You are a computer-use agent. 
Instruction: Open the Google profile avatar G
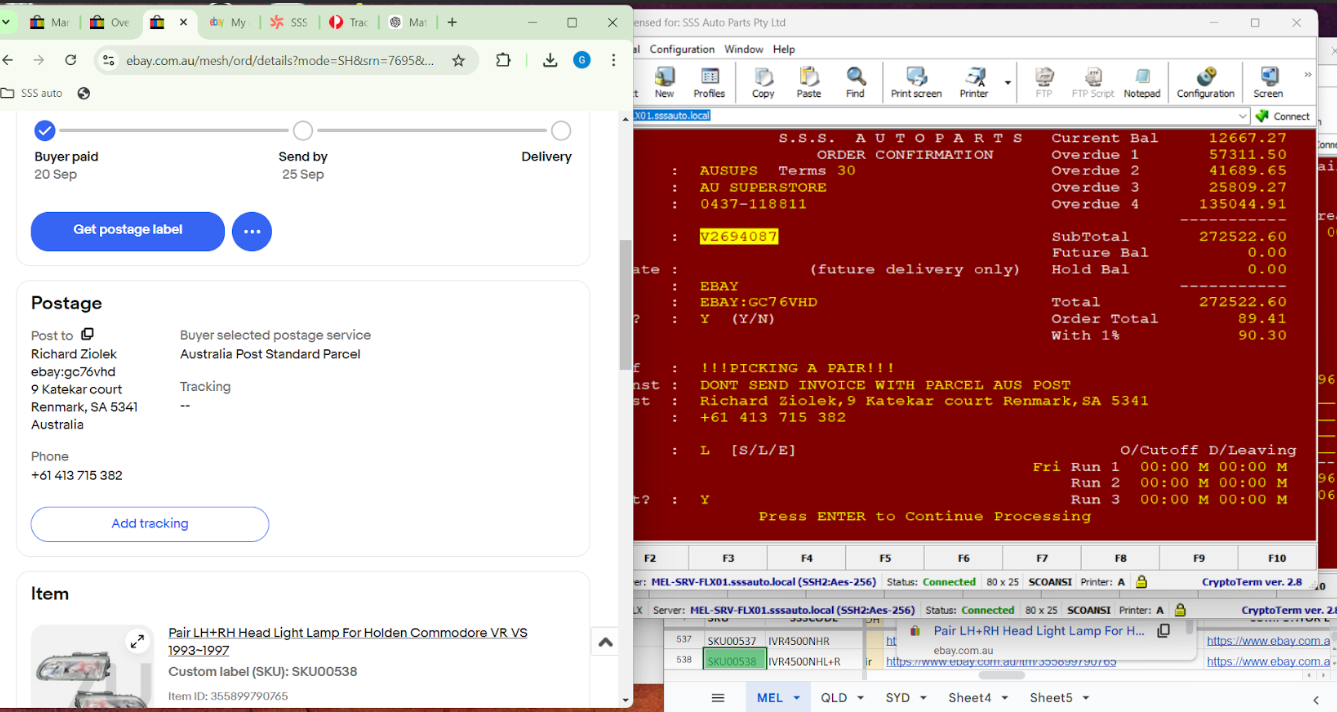[x=582, y=60]
